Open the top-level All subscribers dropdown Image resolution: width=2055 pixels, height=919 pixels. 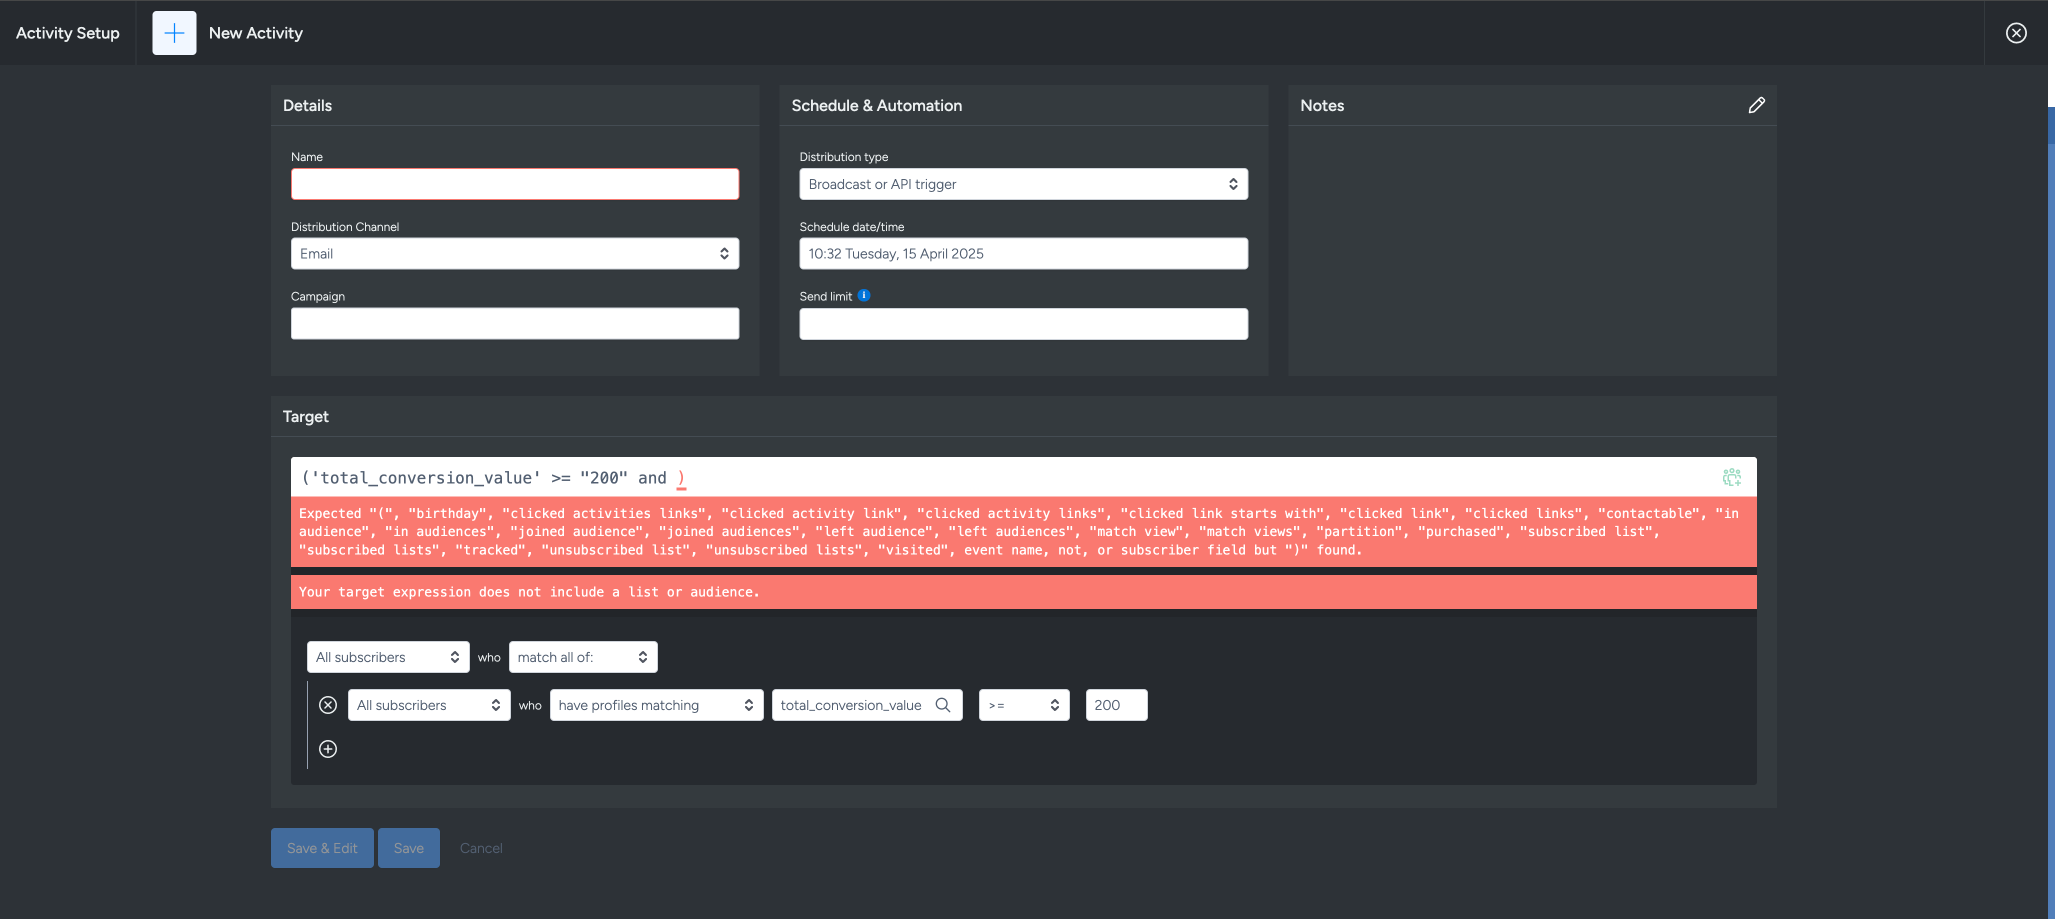[x=387, y=657]
